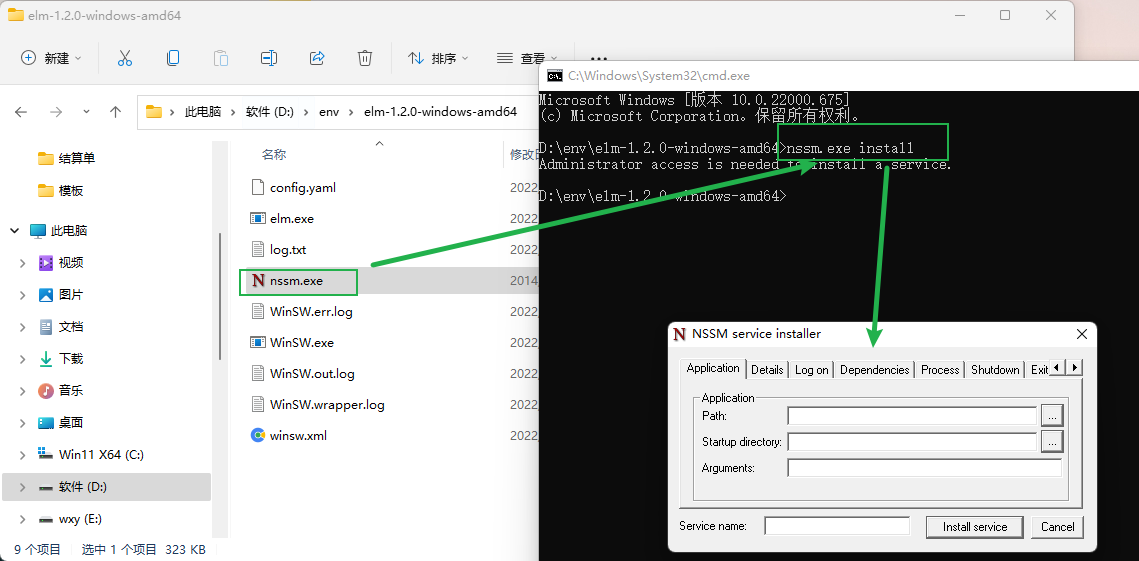Expand the 音乐 tree node
Screen dimensions: 1139x561
[23, 391]
